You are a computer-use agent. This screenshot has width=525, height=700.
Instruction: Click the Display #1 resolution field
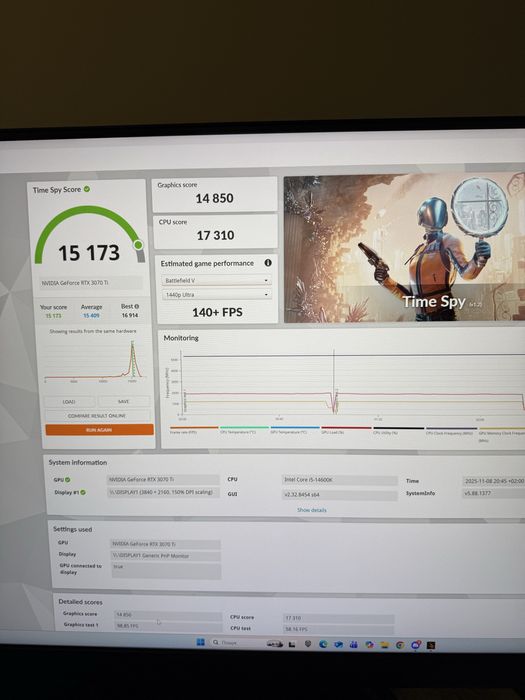pyautogui.click(x=163, y=492)
